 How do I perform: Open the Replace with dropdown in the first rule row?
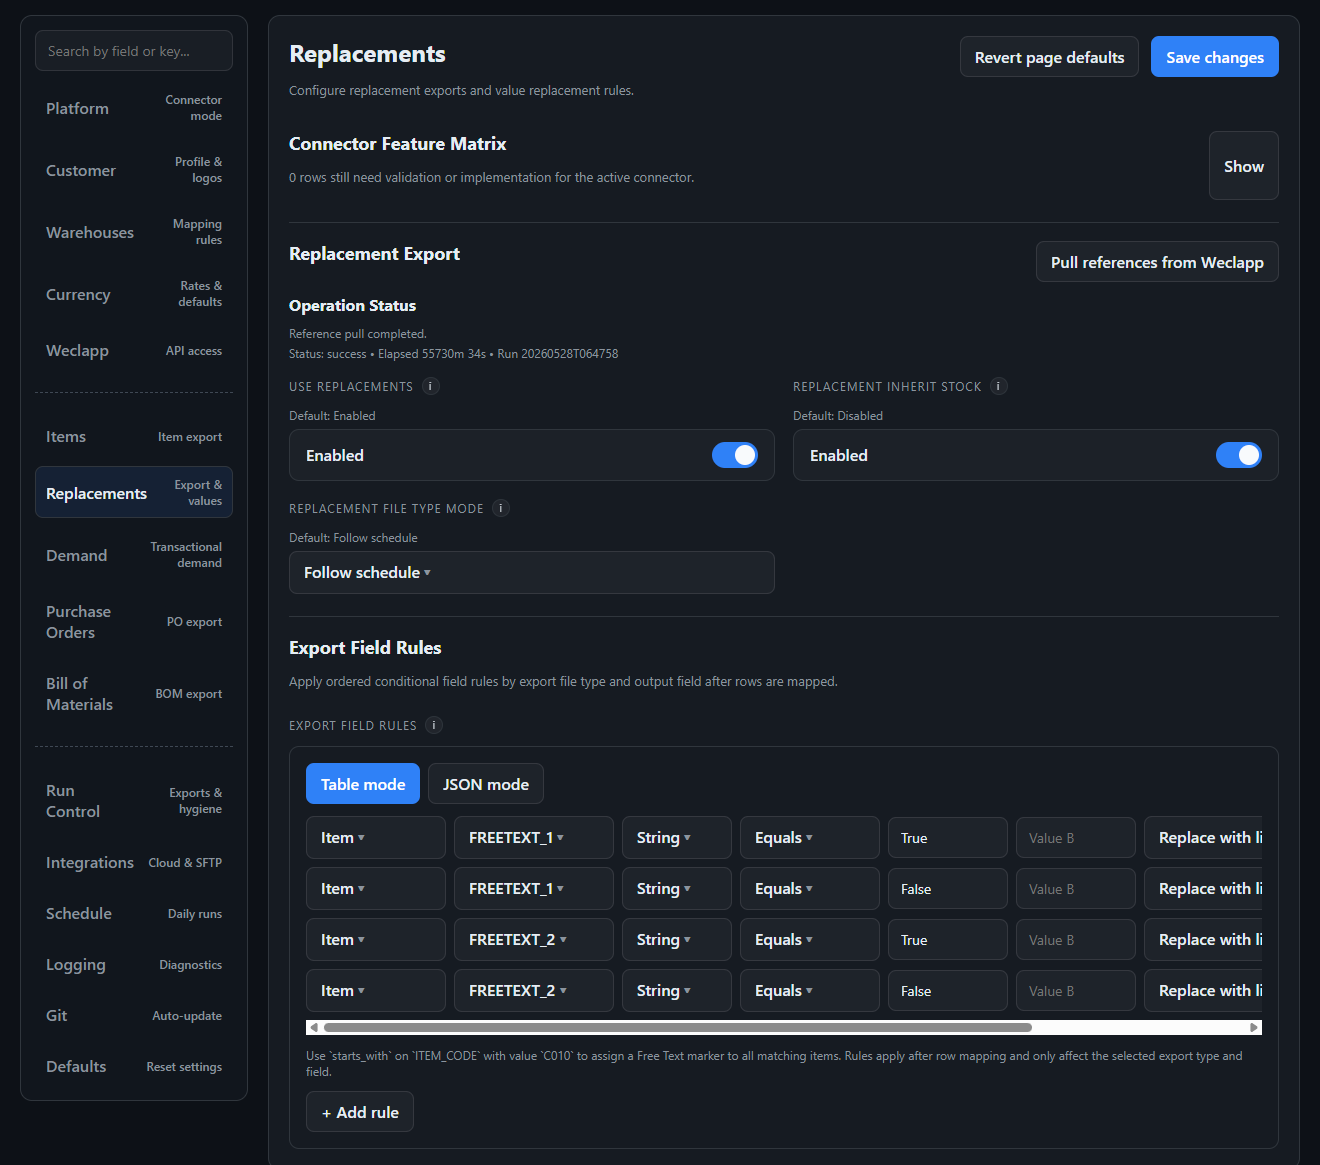(1204, 838)
